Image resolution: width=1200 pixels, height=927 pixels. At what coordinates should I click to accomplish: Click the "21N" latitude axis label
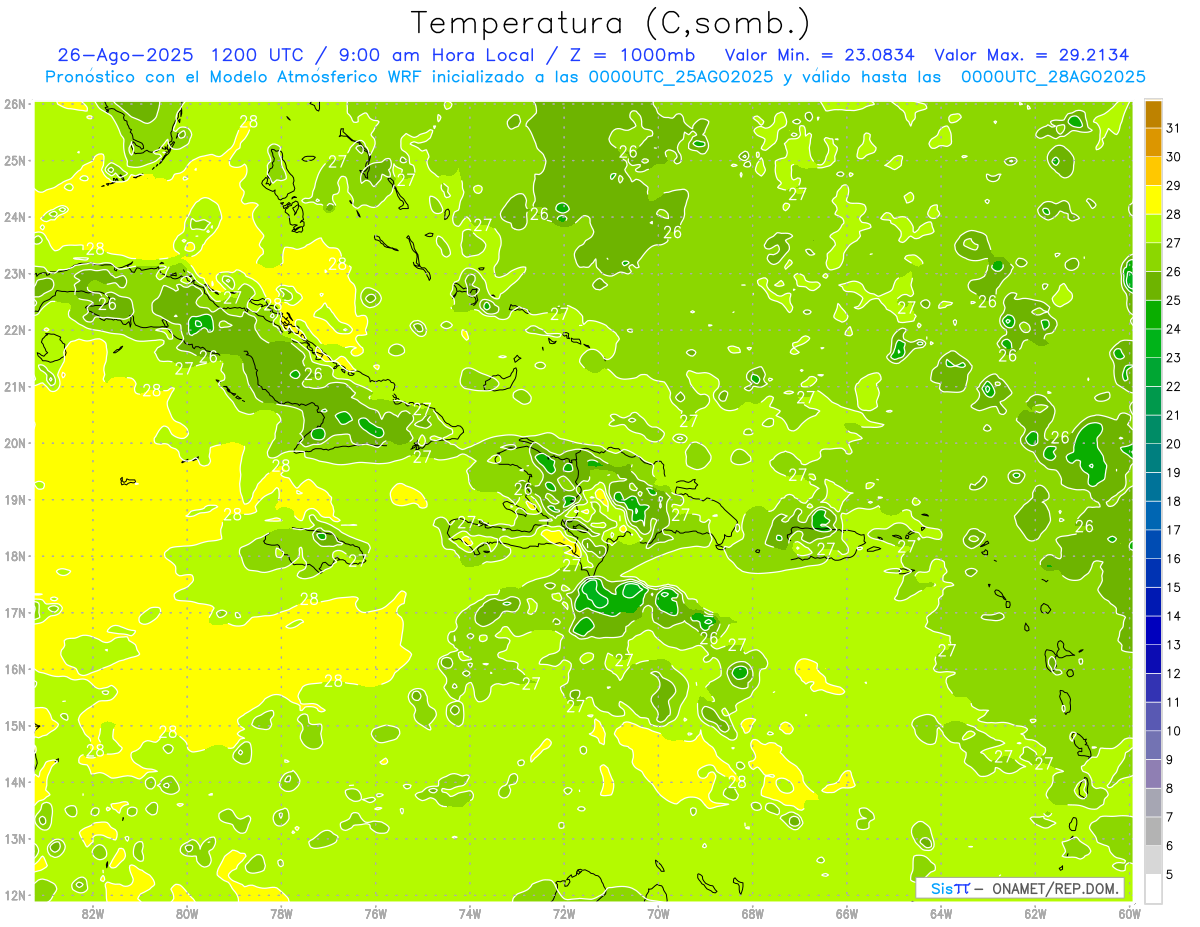pyautogui.click(x=15, y=386)
